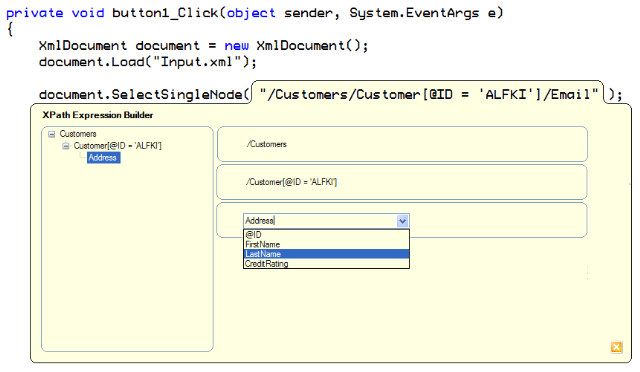Viewport: 640px width, 372px height.
Task: Collapse the Customers tree node
Action: click(51, 134)
